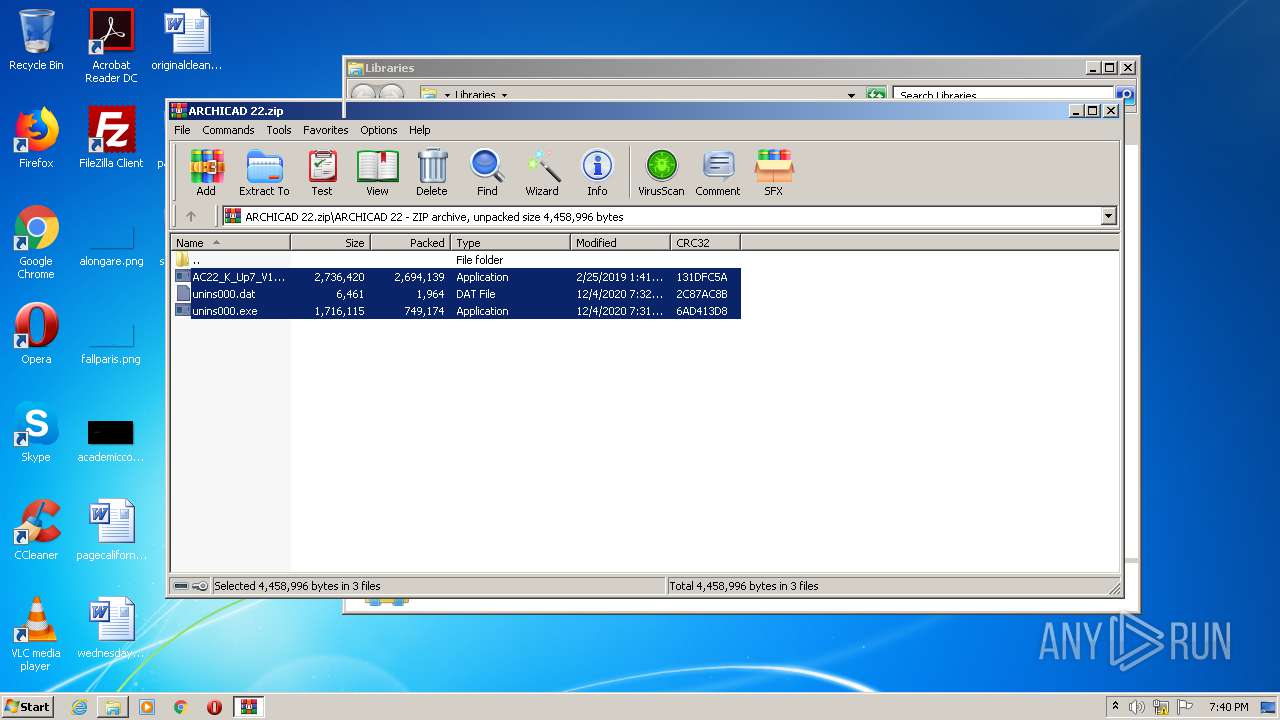The height and width of the screenshot is (720, 1280).
Task: Click the Delete trash icon
Action: coord(432,173)
